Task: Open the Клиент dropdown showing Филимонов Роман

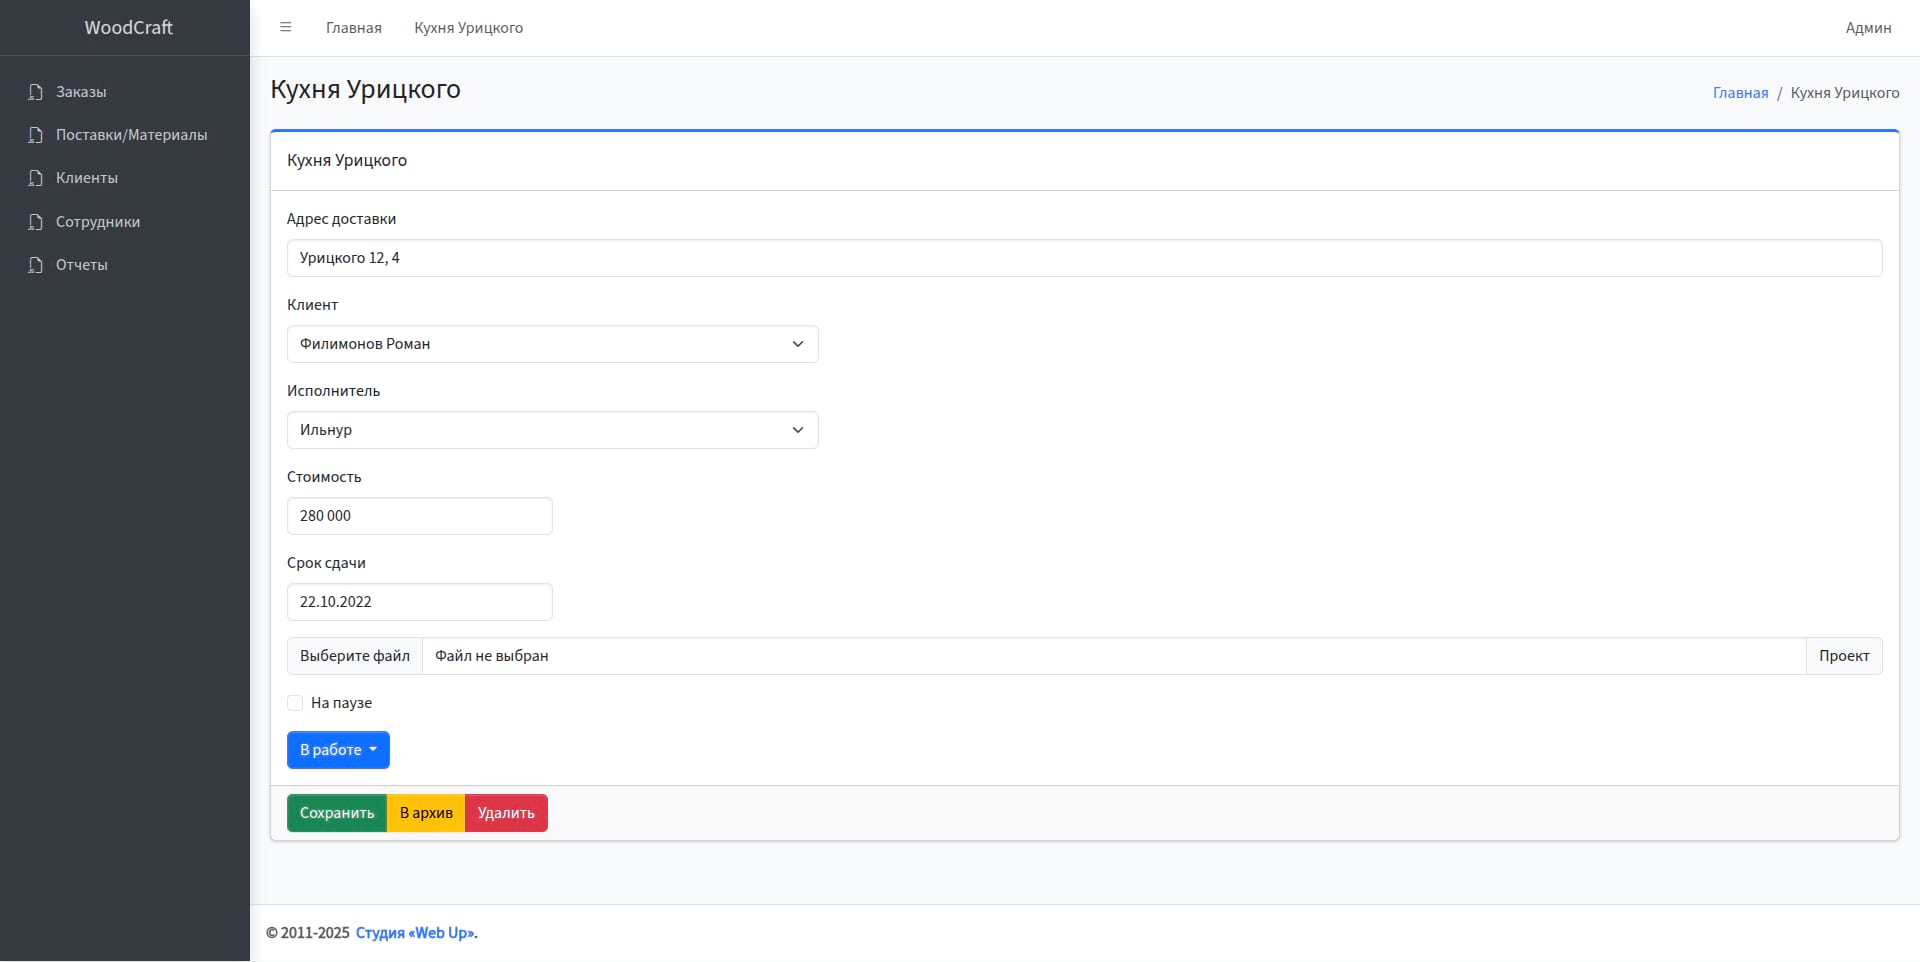Action: (x=552, y=344)
